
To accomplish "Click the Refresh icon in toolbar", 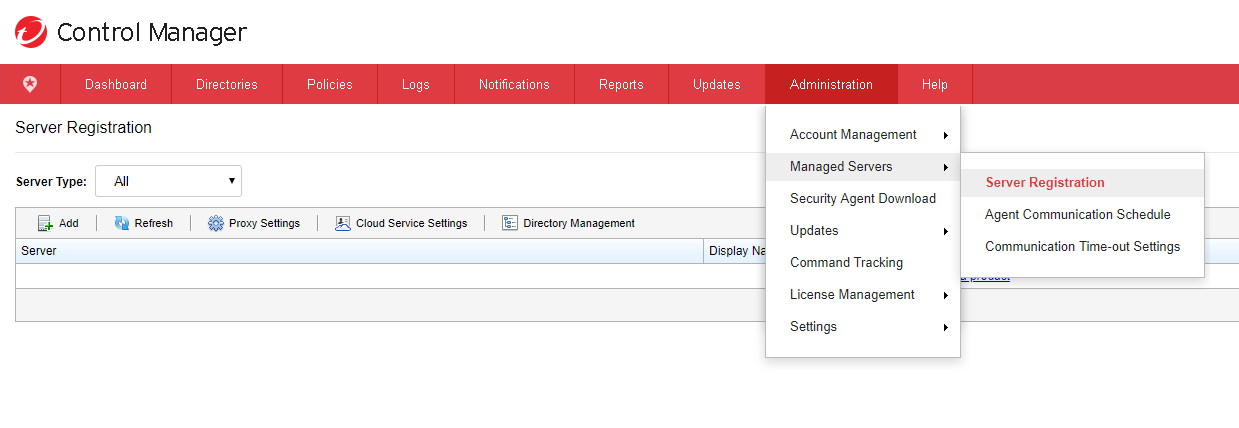I will [122, 223].
